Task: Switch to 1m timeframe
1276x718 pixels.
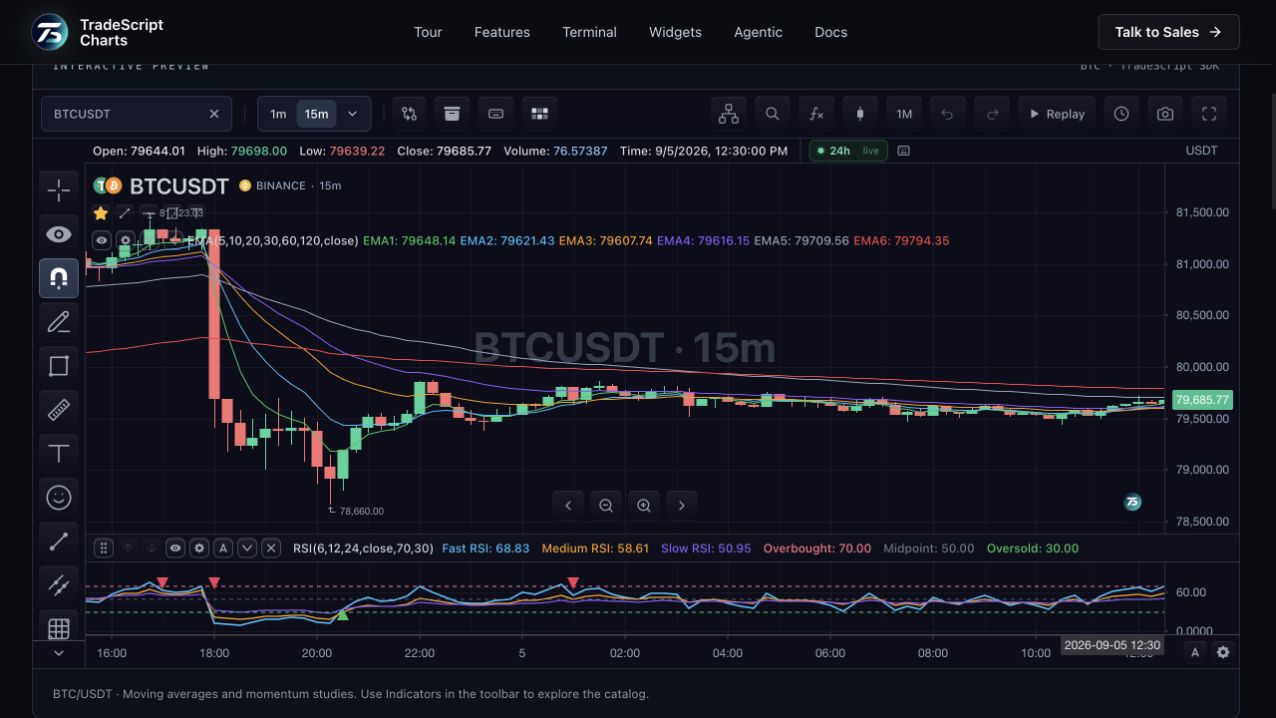Action: (x=278, y=114)
